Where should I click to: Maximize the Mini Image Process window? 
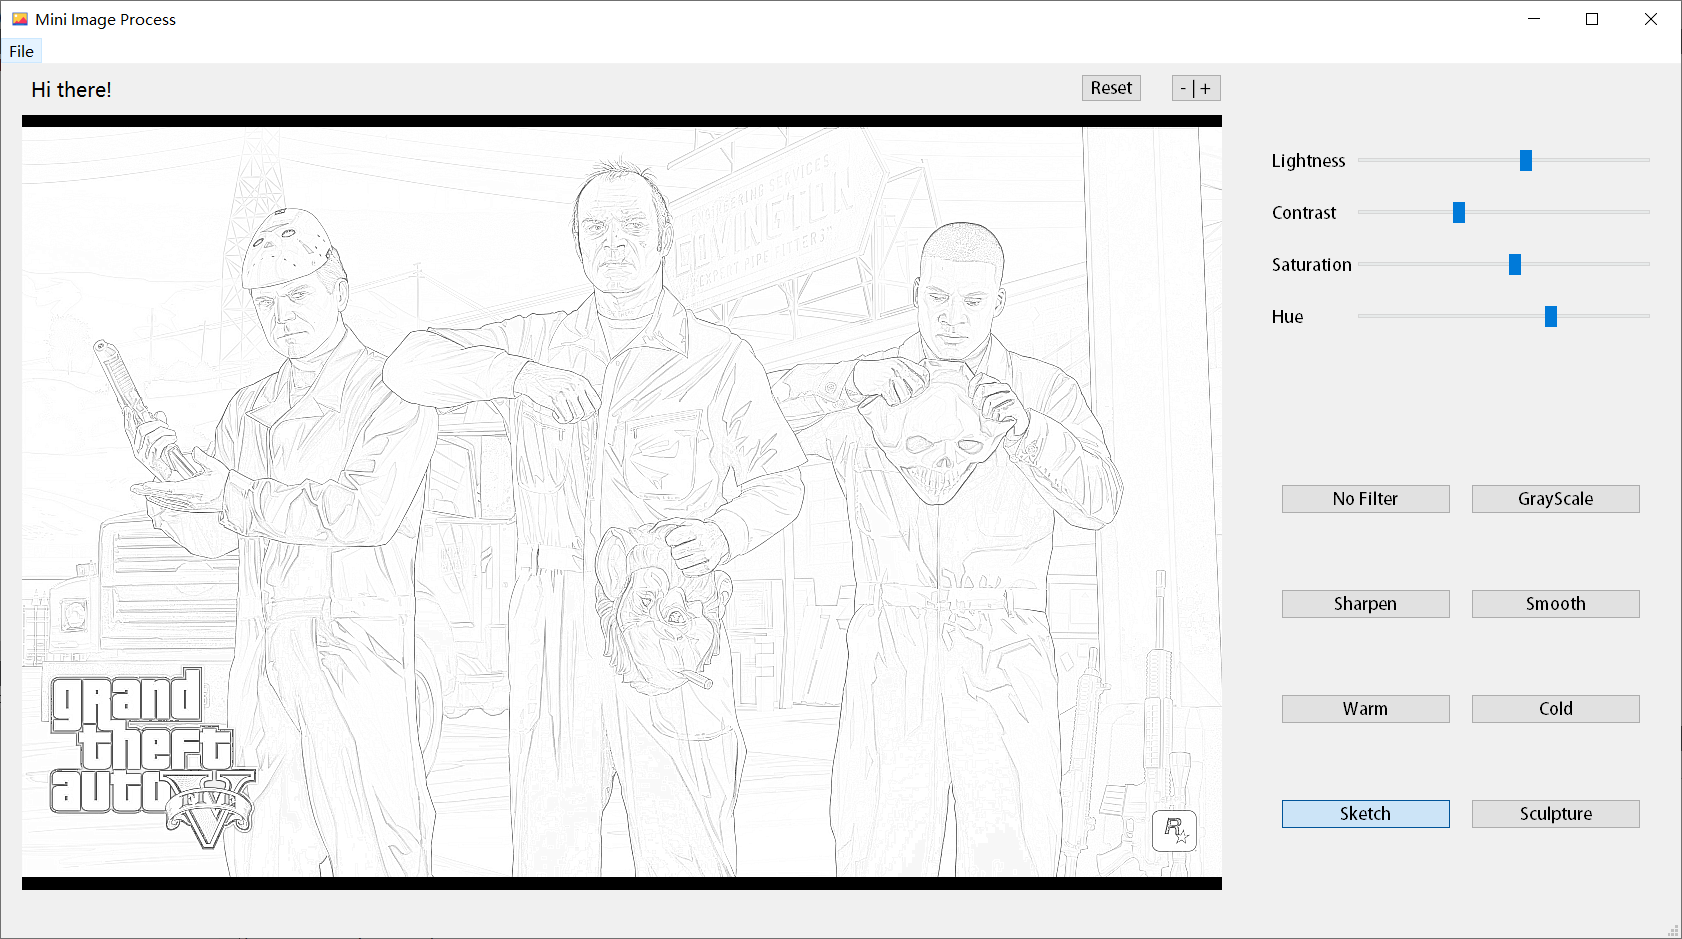pyautogui.click(x=1592, y=19)
